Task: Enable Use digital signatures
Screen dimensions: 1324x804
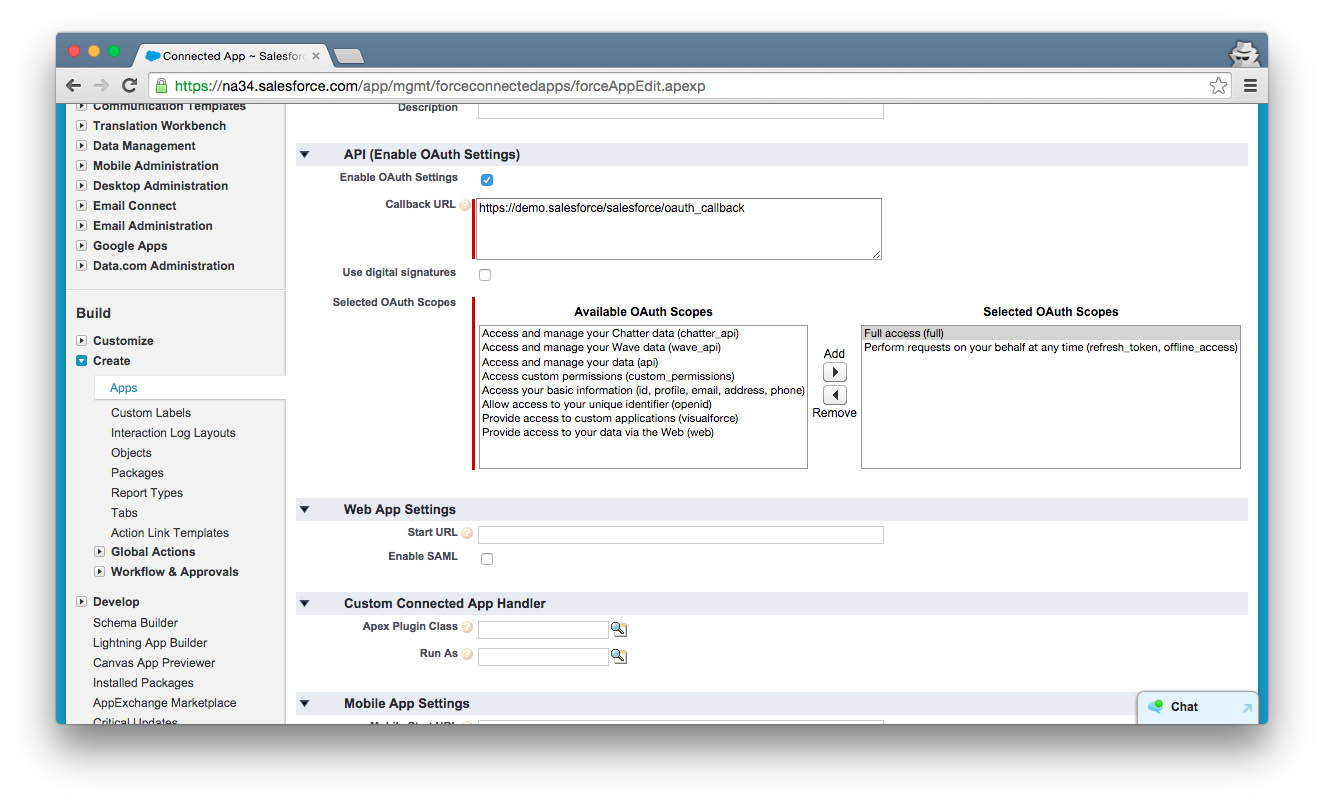Action: click(x=485, y=275)
